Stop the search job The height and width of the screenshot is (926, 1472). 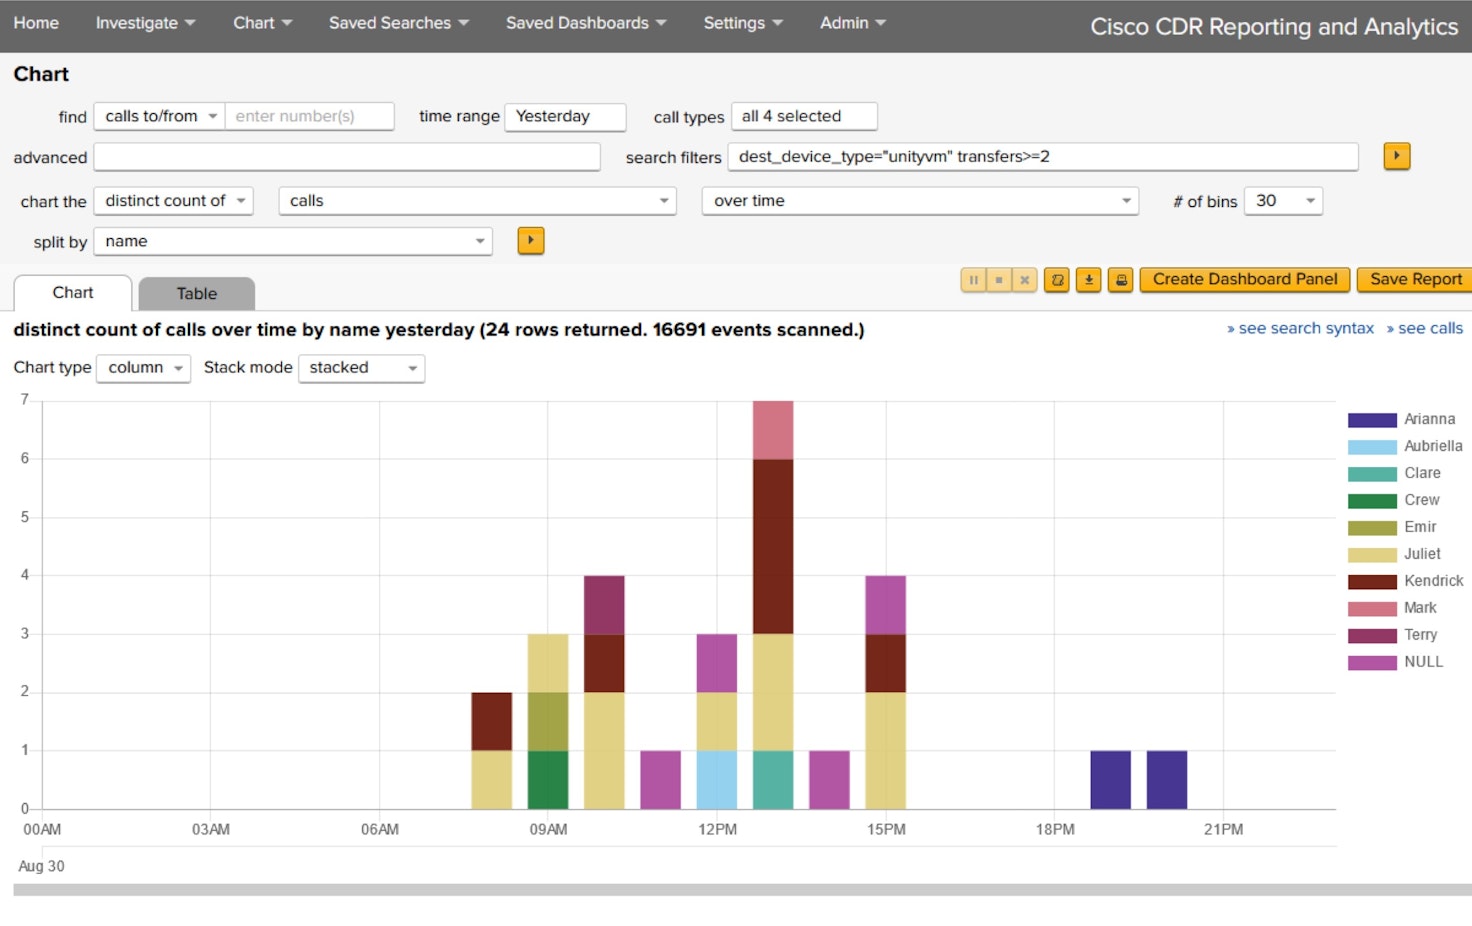coord(998,280)
